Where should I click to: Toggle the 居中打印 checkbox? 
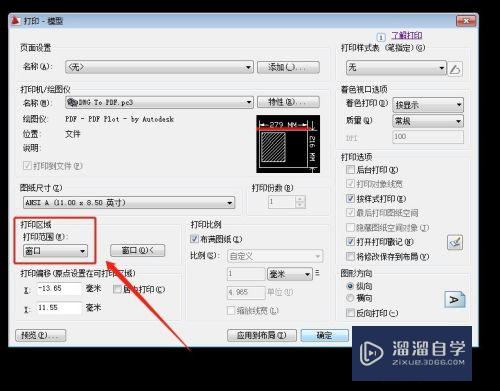point(117,289)
